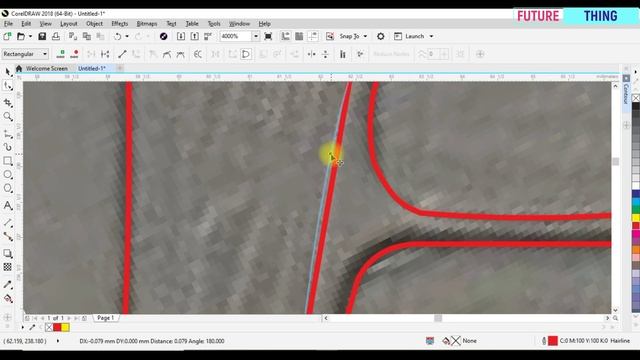Click the Cut icon in standard toolbar
Screen dimensions: 640x360
[73, 36]
